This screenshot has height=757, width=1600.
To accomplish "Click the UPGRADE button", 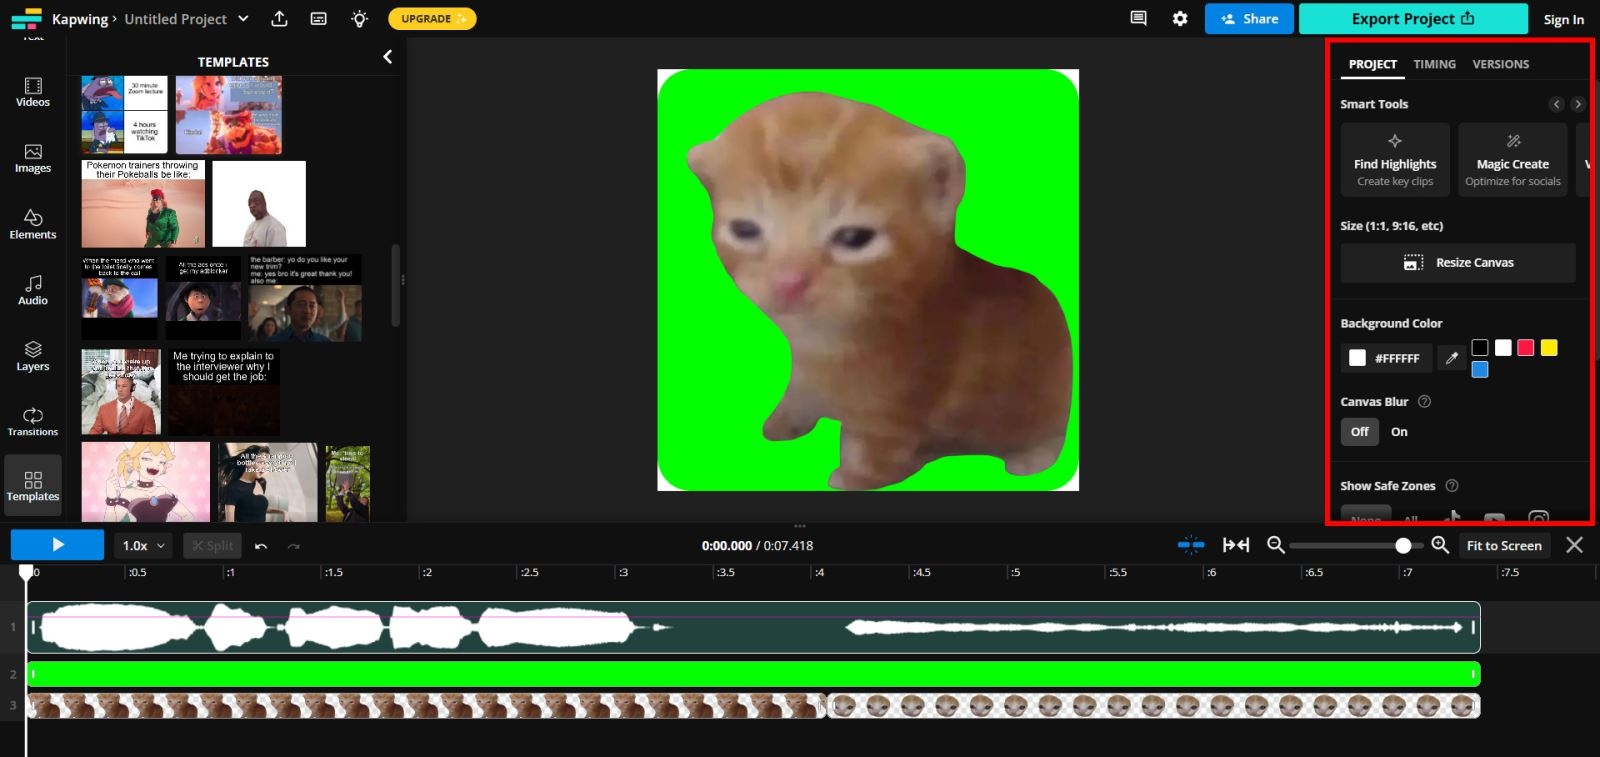I will (x=432, y=19).
